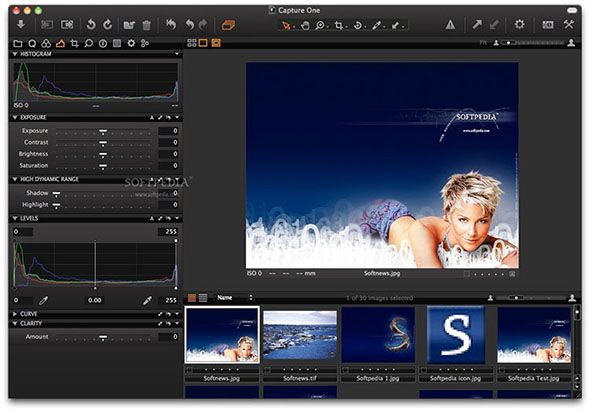Select the Softnews.tif thumbnail
Screen dimensions: 590x411
(x=300, y=335)
